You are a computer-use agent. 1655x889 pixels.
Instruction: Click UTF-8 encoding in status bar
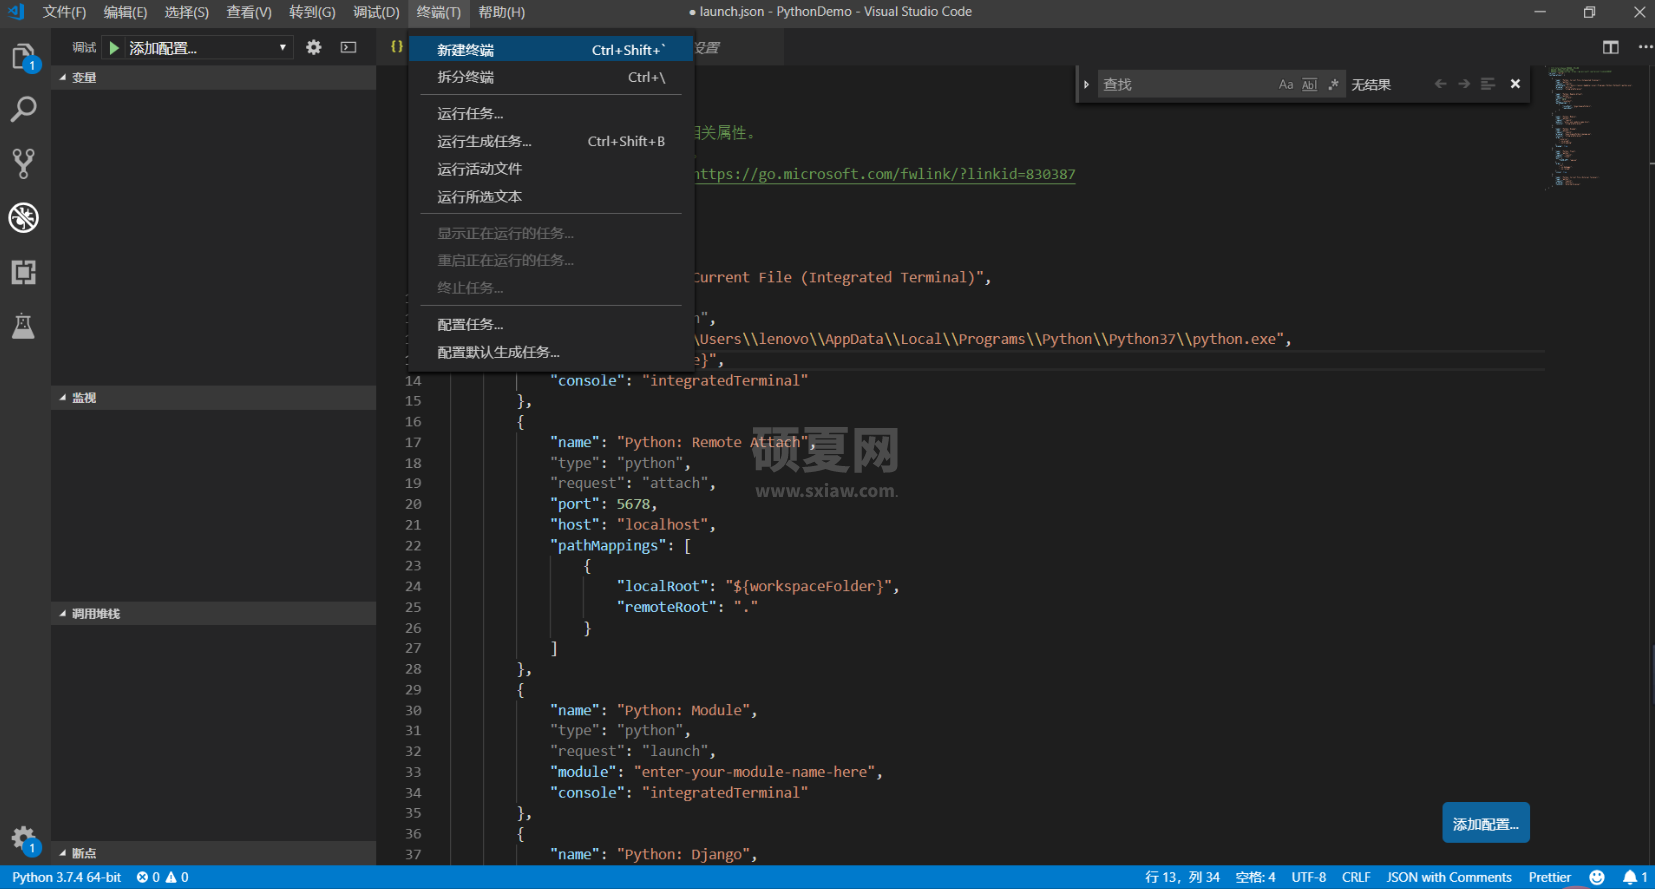click(1308, 877)
